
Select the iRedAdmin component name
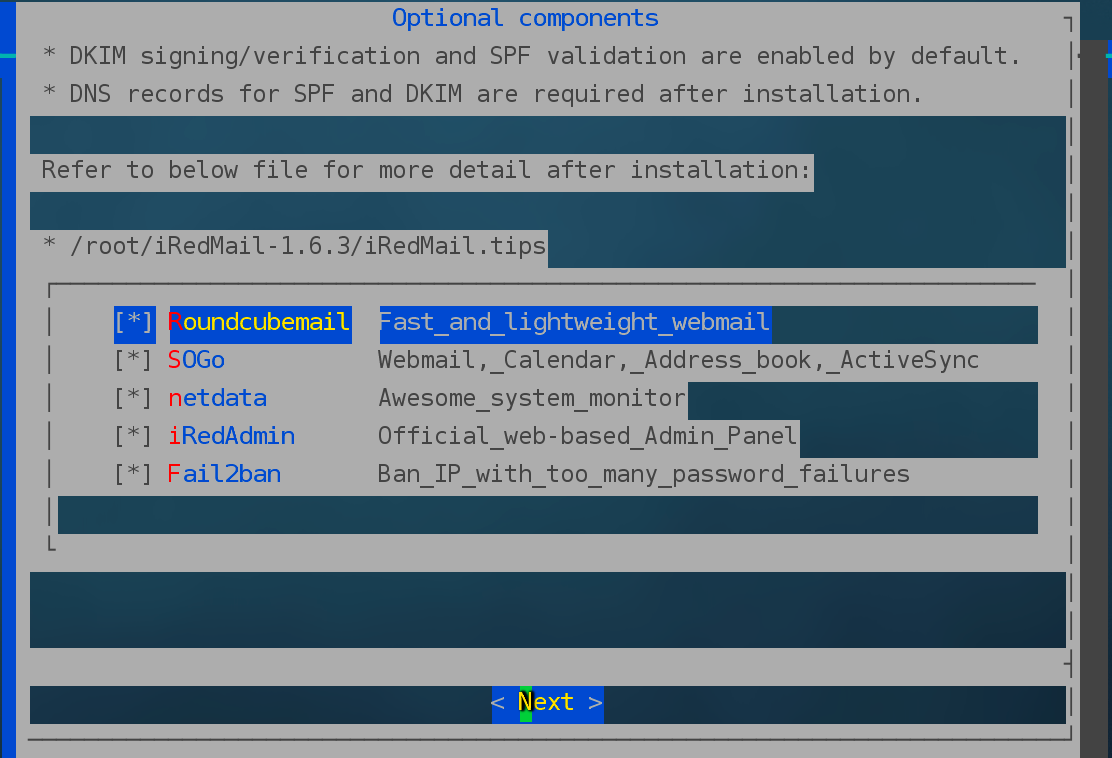pos(232,437)
